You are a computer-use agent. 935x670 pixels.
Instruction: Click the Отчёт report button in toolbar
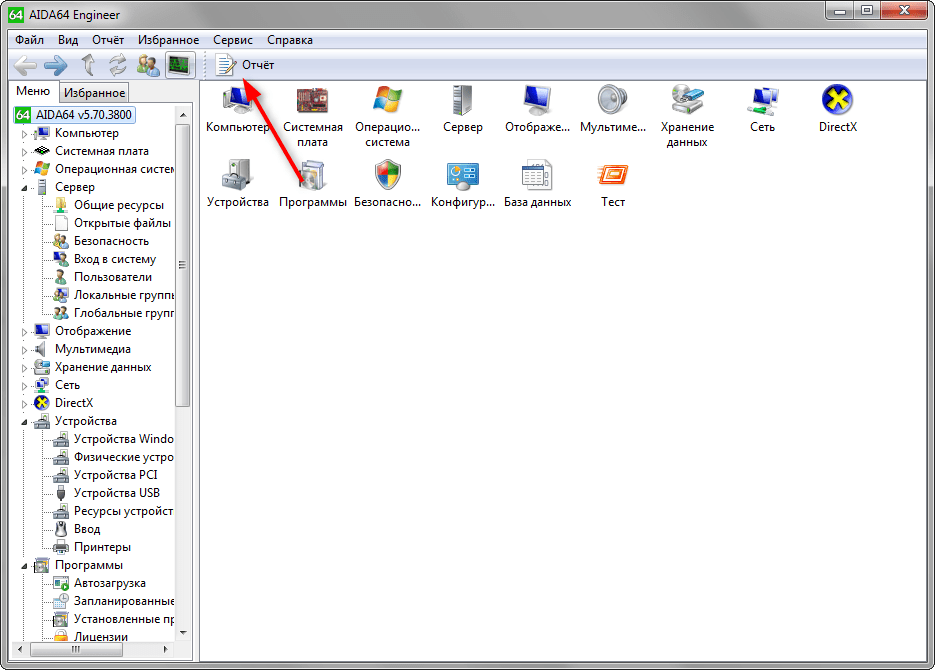point(244,65)
